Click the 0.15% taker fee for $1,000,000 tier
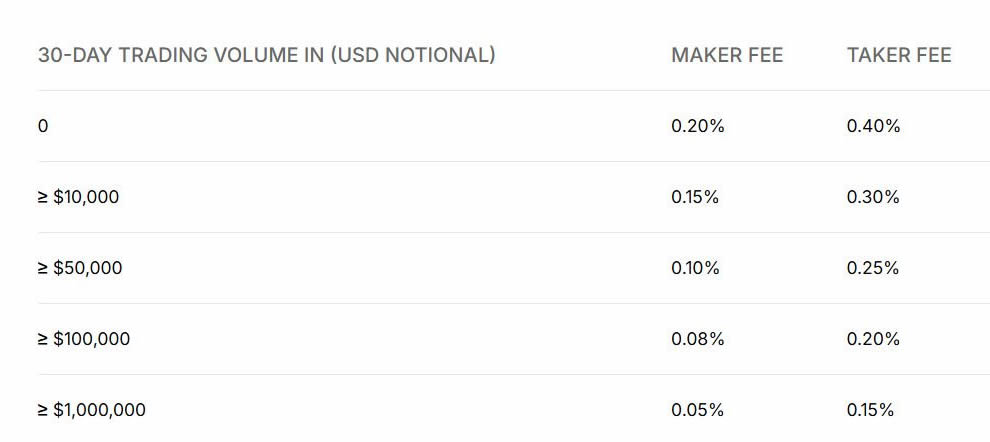 [870, 410]
